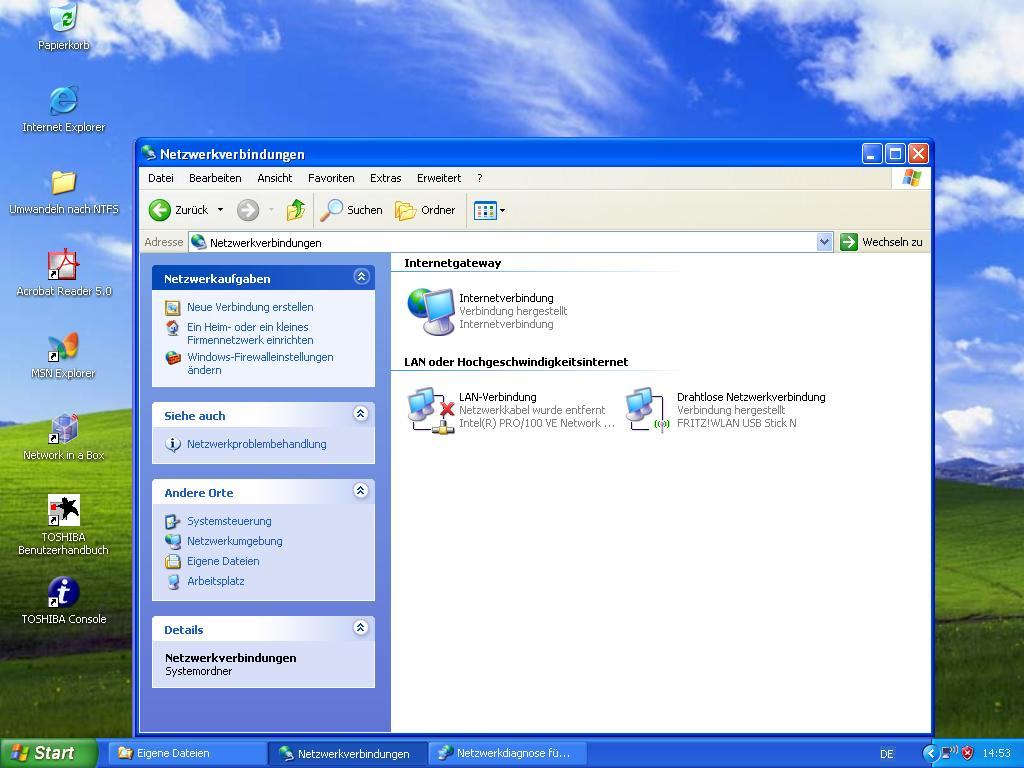
Task: Toggle the Ordner folder pane
Action: [x=425, y=210]
